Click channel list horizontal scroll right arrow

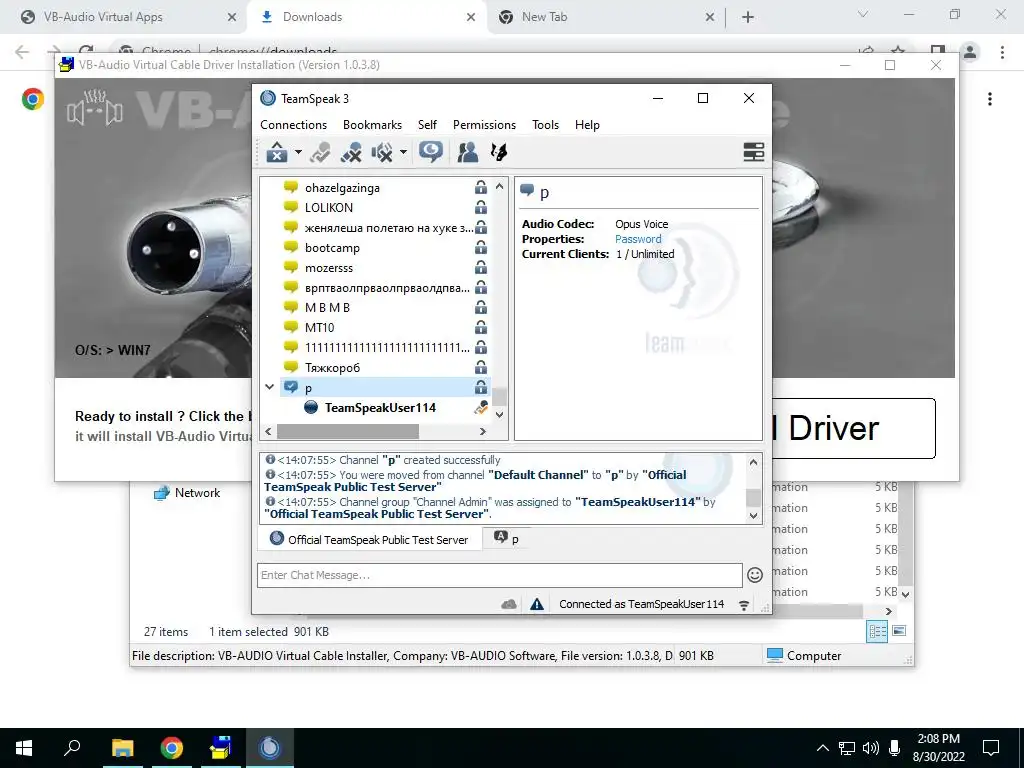pos(483,432)
